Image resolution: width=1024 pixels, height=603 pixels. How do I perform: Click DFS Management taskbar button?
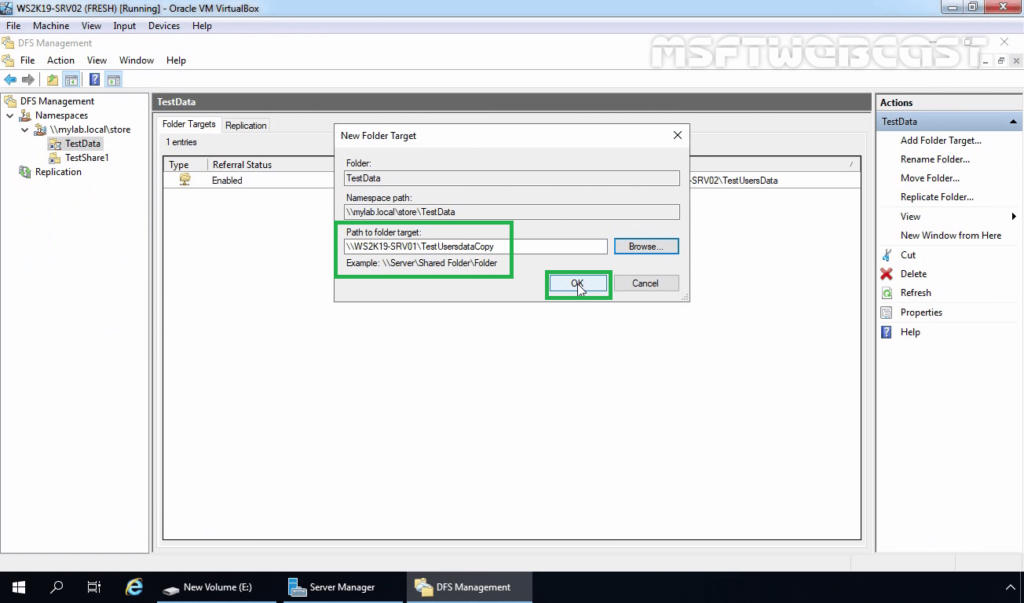pyautogui.click(x=470, y=587)
